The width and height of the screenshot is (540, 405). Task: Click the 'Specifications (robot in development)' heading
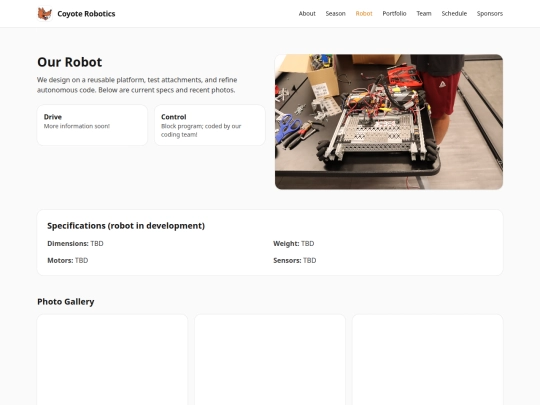(126, 226)
